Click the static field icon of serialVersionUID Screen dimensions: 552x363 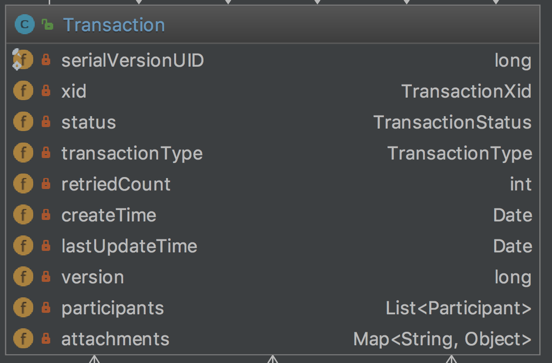pos(23,60)
